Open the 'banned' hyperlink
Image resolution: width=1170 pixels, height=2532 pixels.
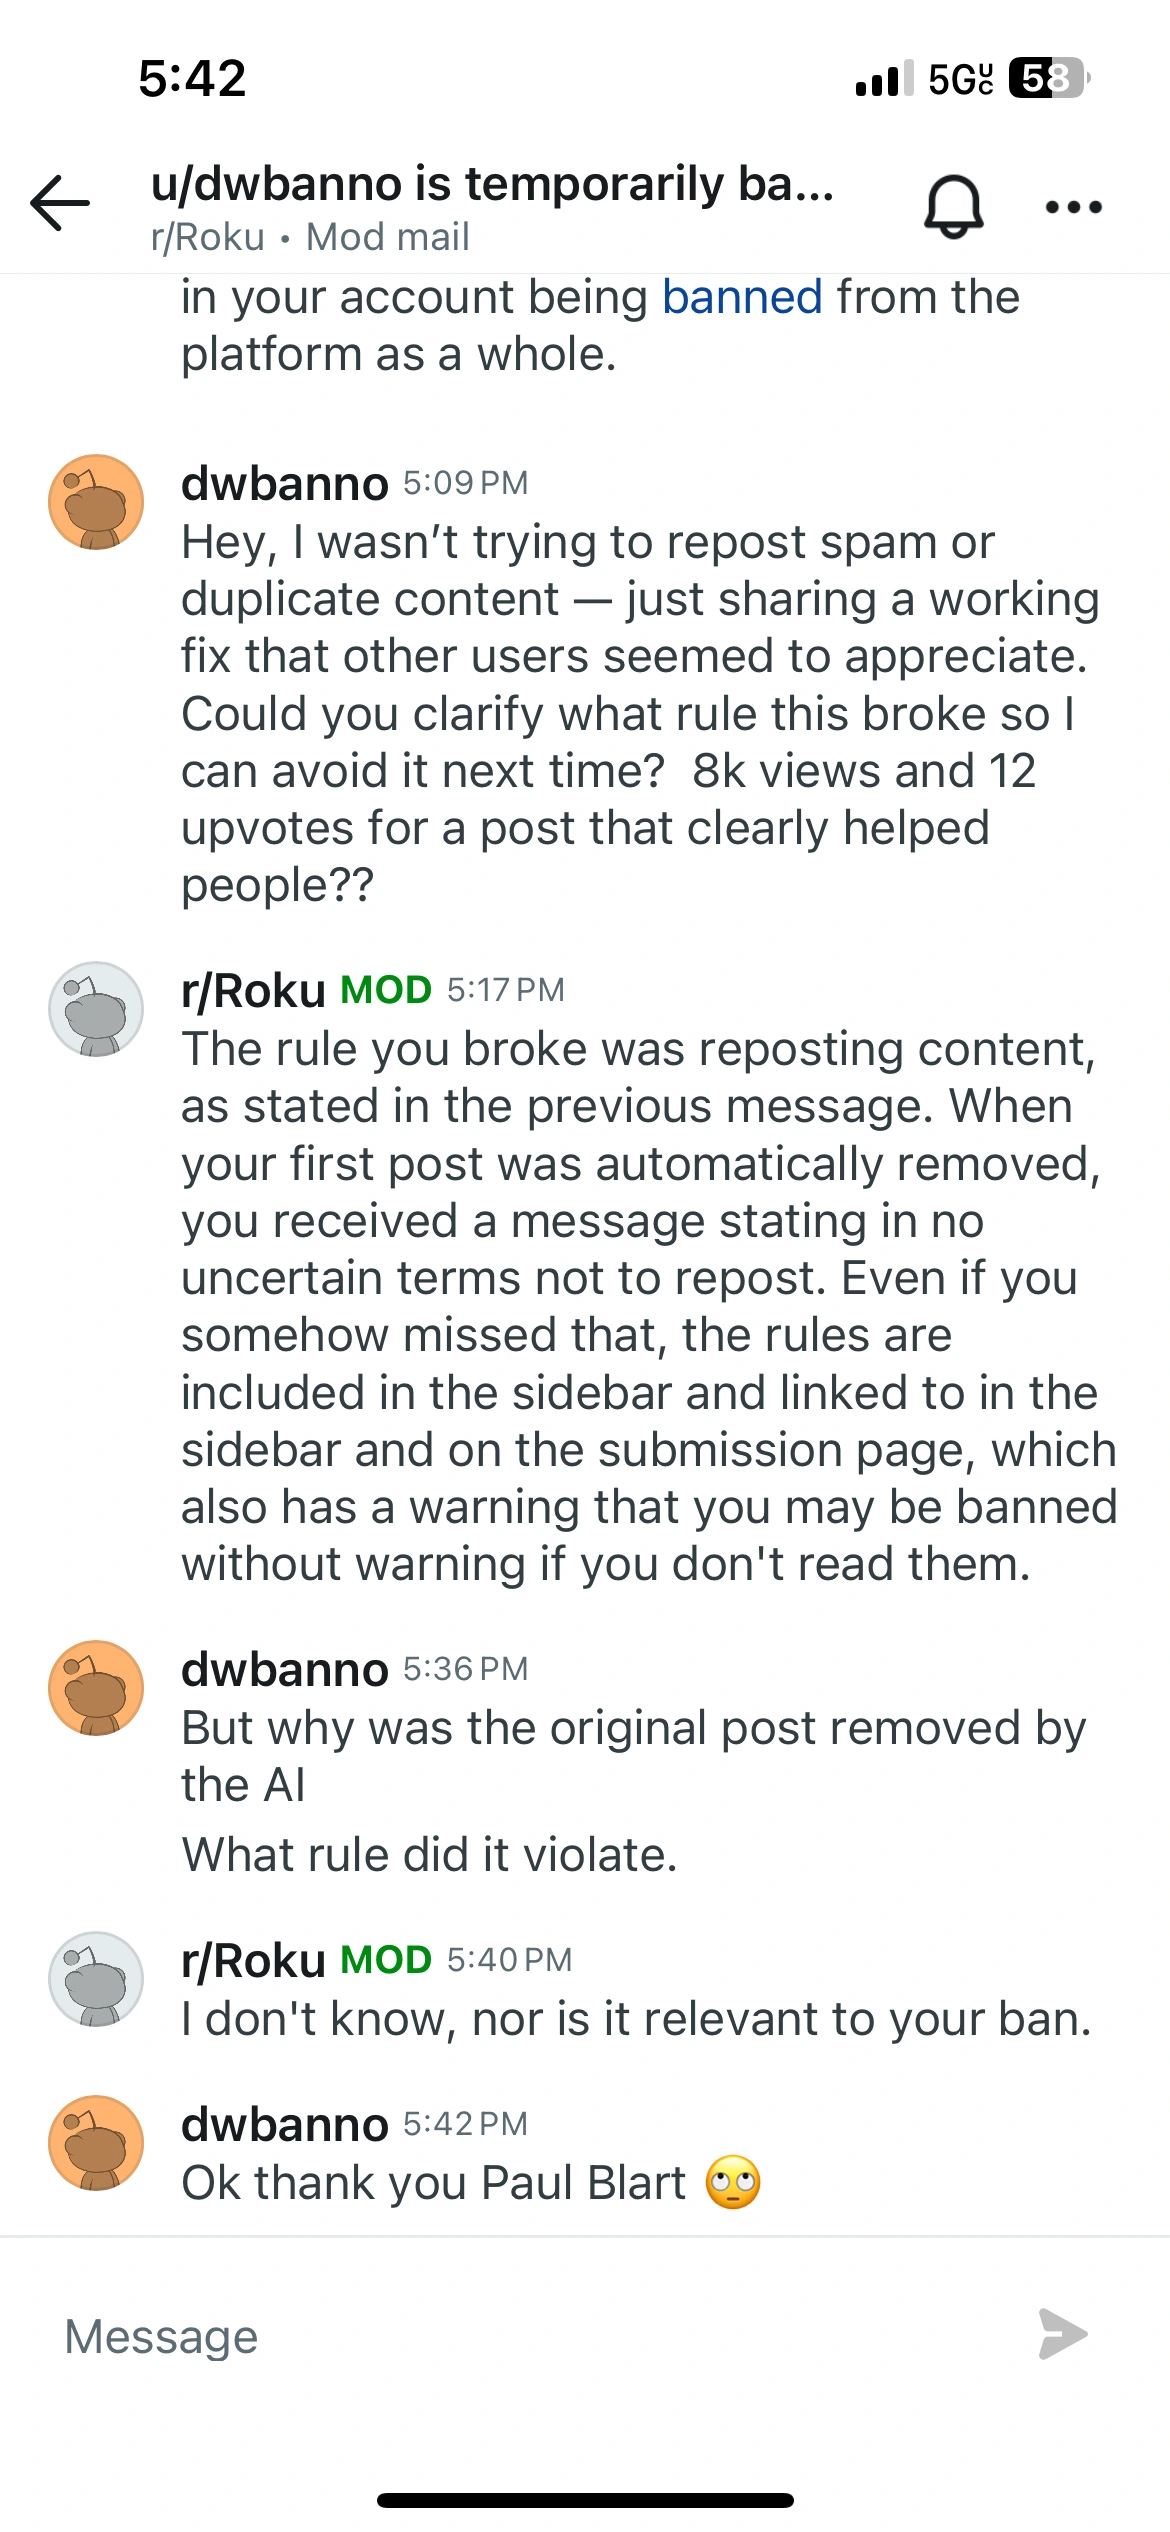click(741, 296)
